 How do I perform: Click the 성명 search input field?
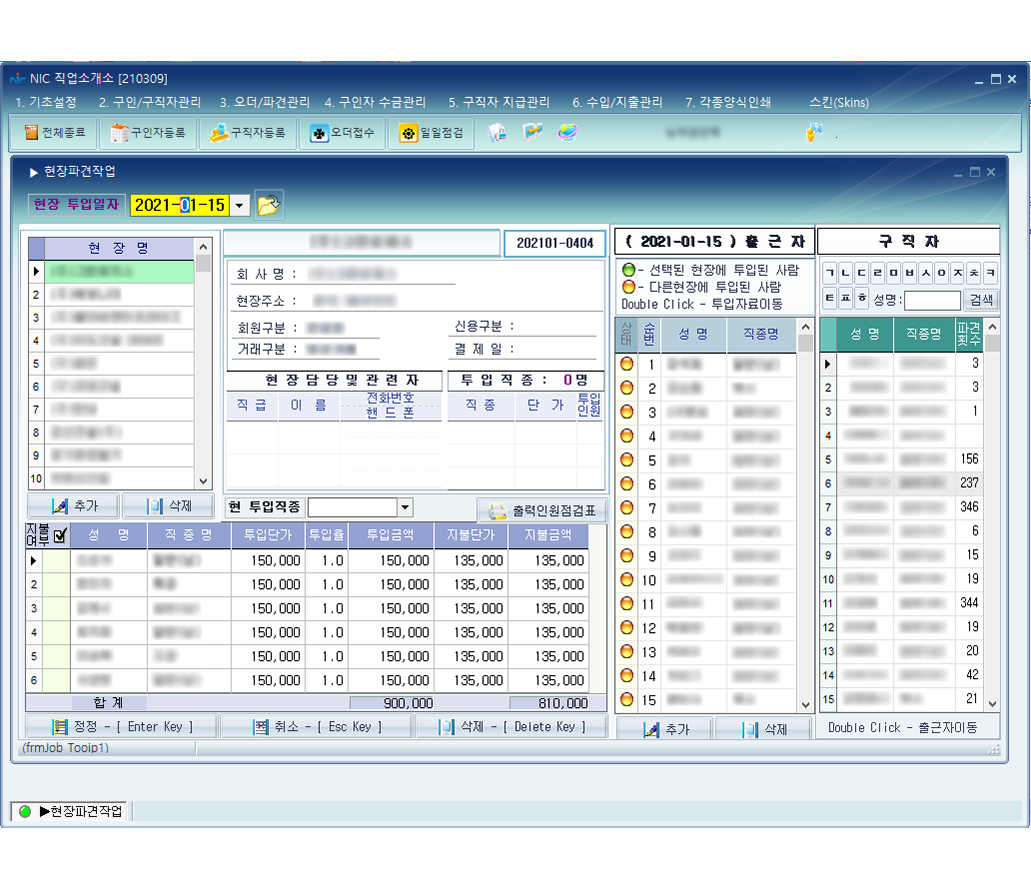[931, 299]
